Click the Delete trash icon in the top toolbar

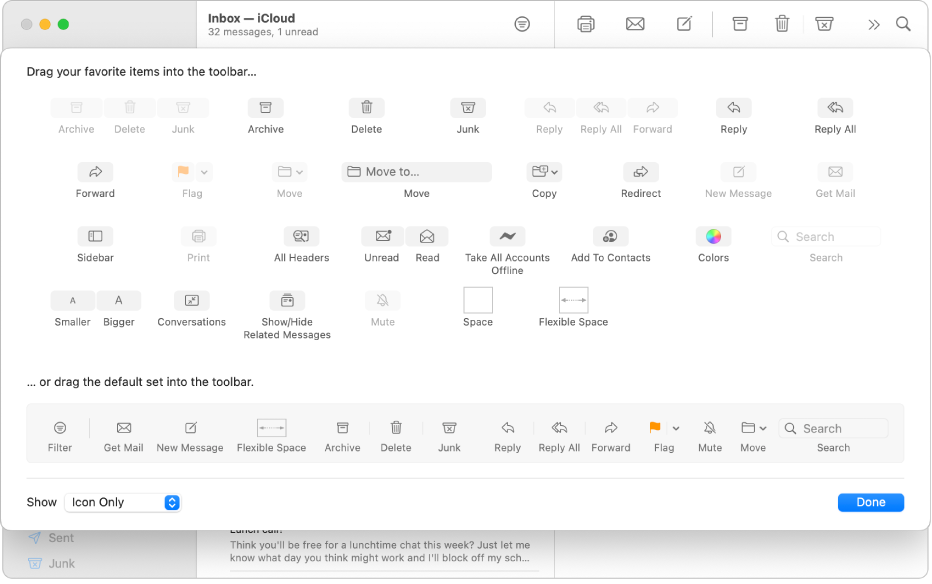pyautogui.click(x=782, y=23)
